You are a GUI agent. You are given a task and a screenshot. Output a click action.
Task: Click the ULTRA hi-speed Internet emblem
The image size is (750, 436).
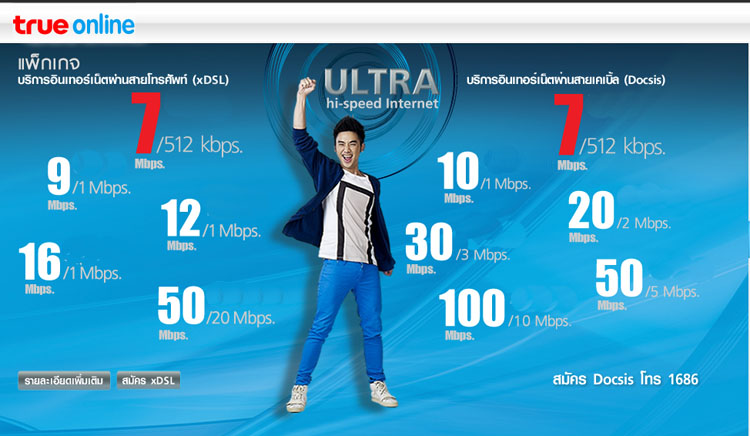(381, 89)
